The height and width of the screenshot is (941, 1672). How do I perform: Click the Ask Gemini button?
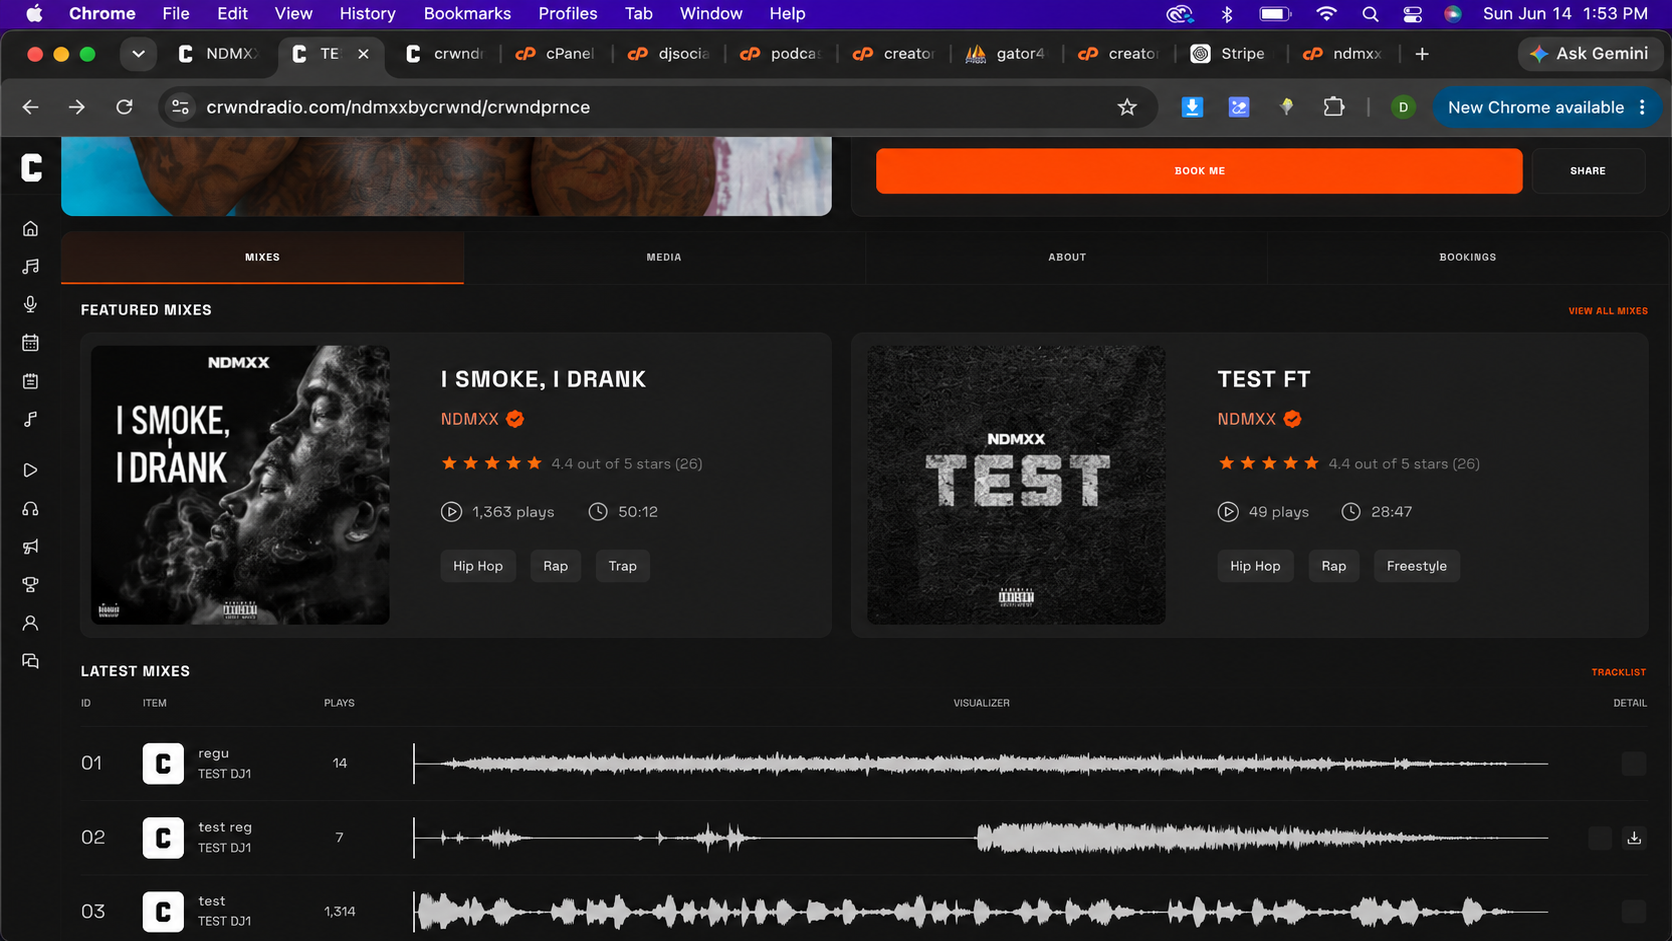pyautogui.click(x=1589, y=54)
